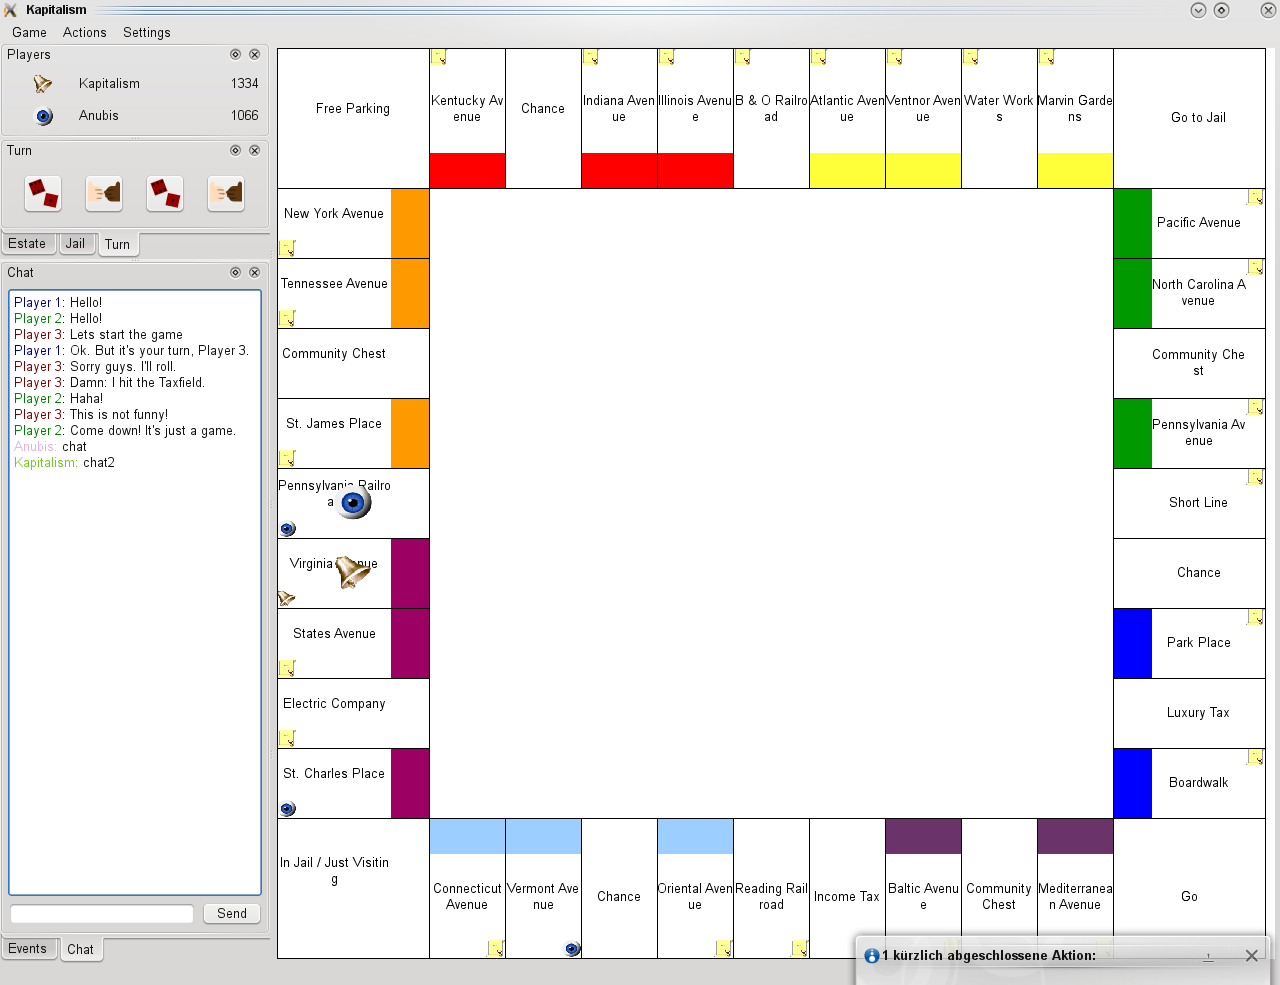Switch to the Jail tab
1280x985 pixels.
[x=76, y=244]
